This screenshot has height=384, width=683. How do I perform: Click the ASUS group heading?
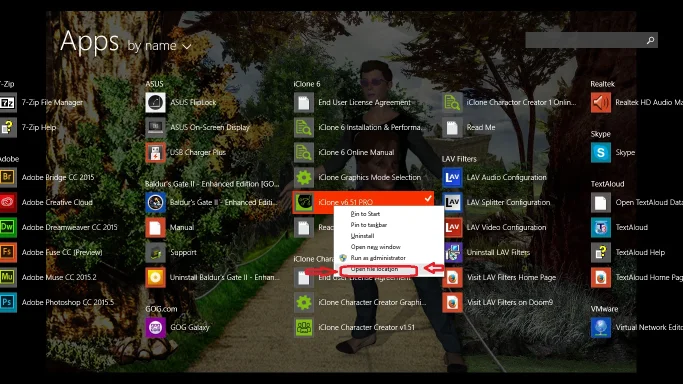tap(154, 84)
